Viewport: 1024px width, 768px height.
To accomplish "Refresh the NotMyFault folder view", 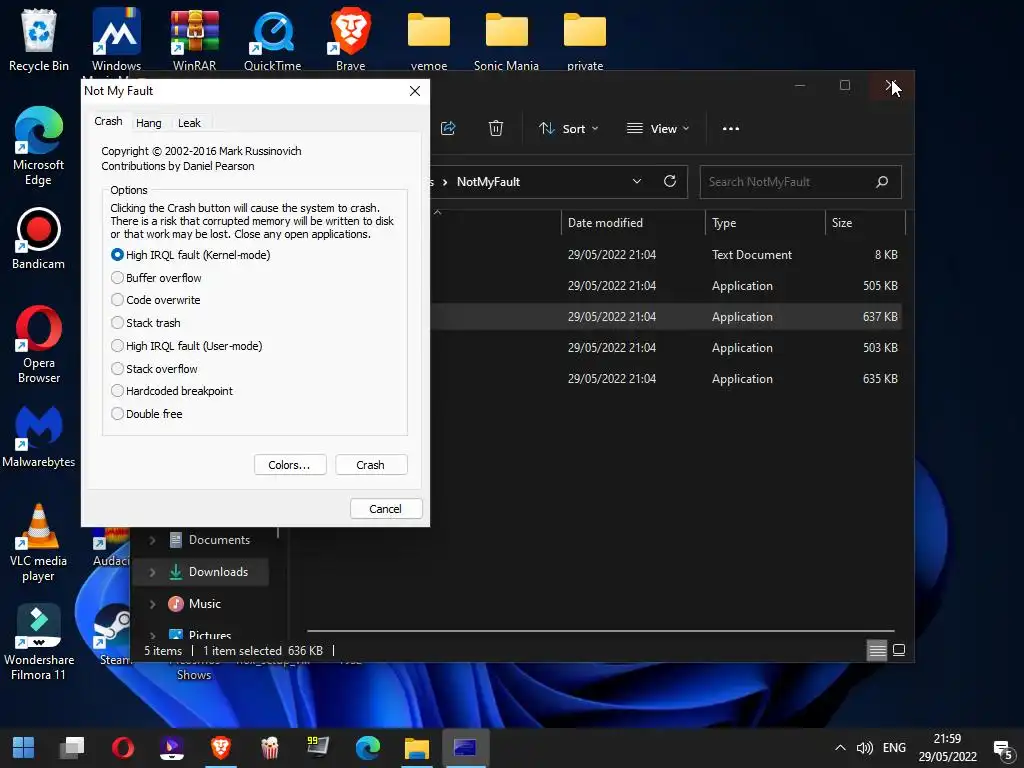I will [x=670, y=181].
